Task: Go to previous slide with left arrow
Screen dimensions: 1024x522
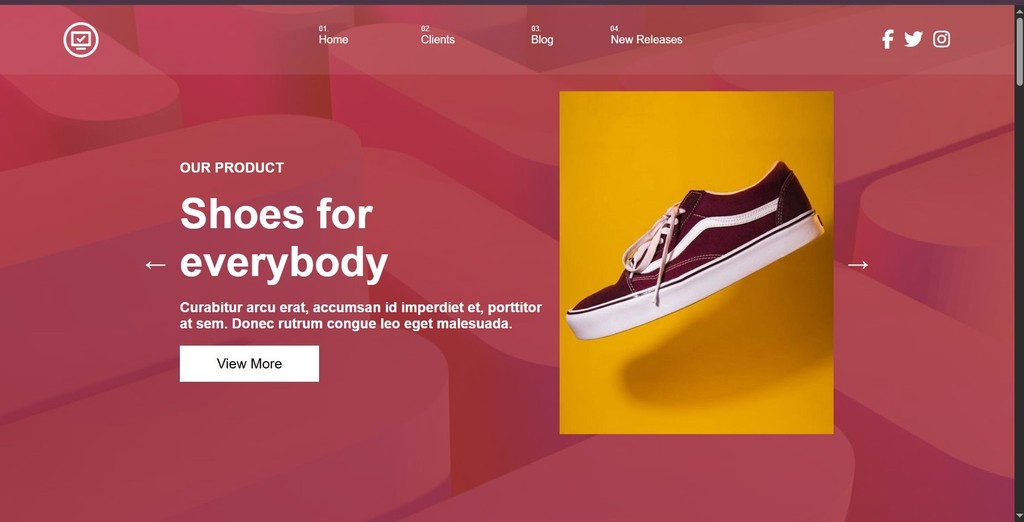Action: click(x=155, y=265)
